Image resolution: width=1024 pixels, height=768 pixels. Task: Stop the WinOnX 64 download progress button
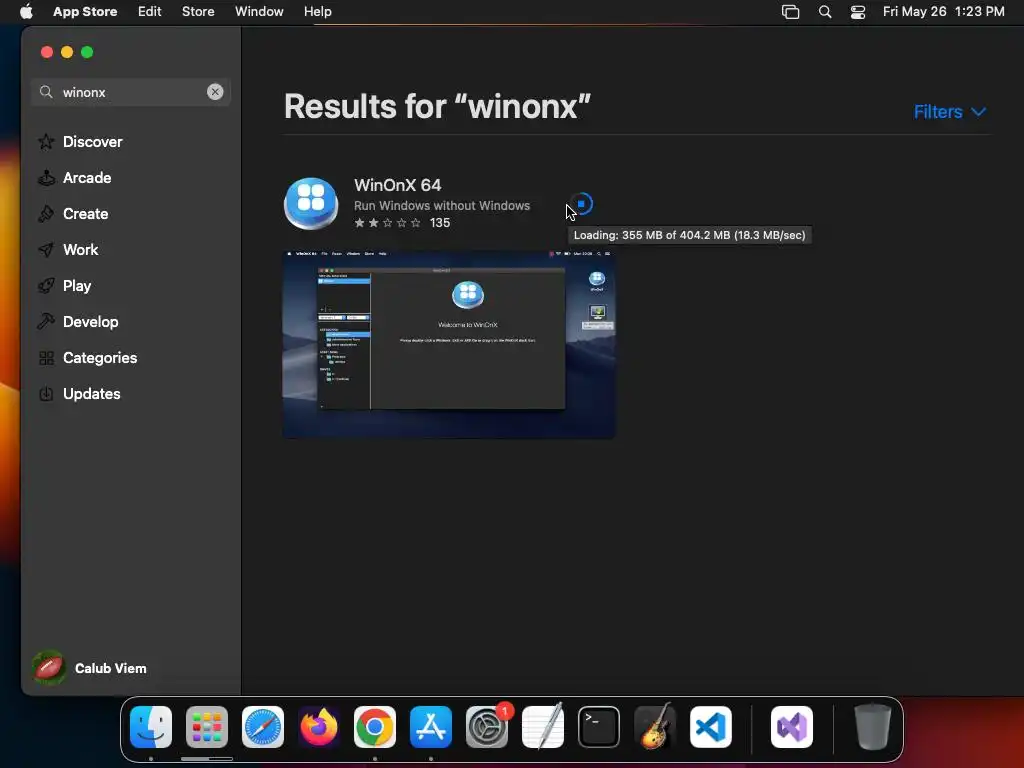[x=581, y=204]
